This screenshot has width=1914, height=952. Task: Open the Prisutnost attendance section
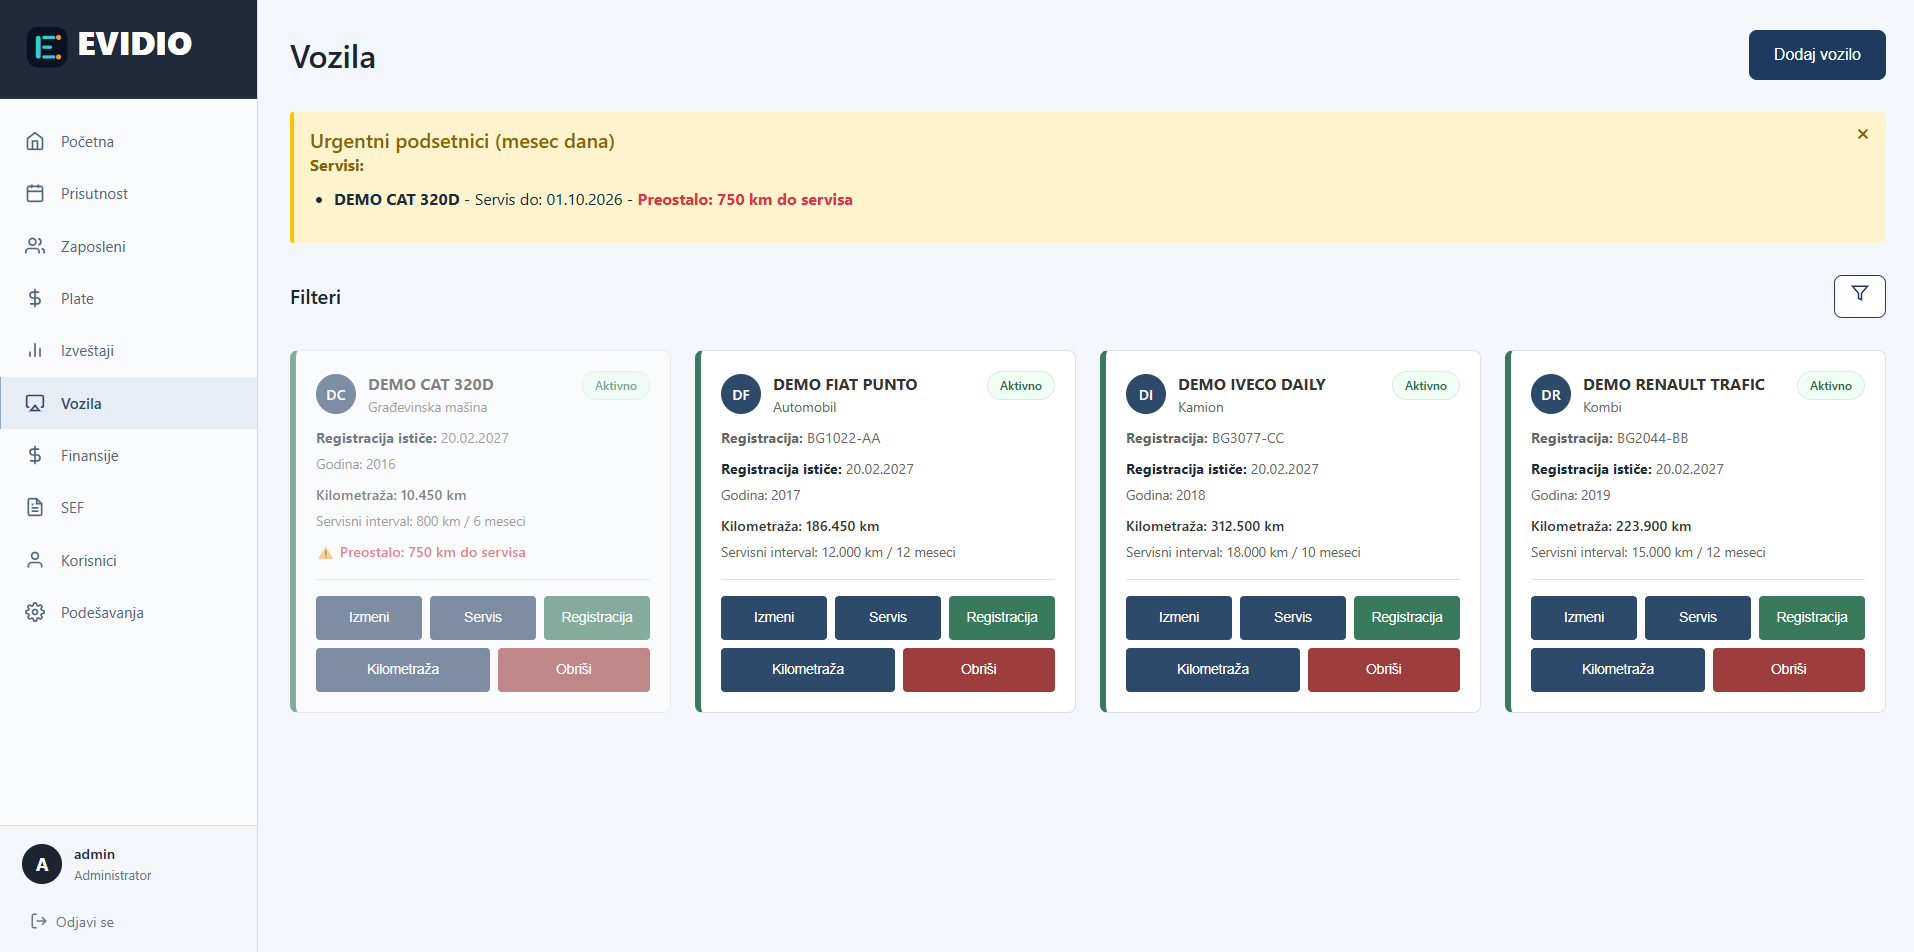tap(96, 193)
